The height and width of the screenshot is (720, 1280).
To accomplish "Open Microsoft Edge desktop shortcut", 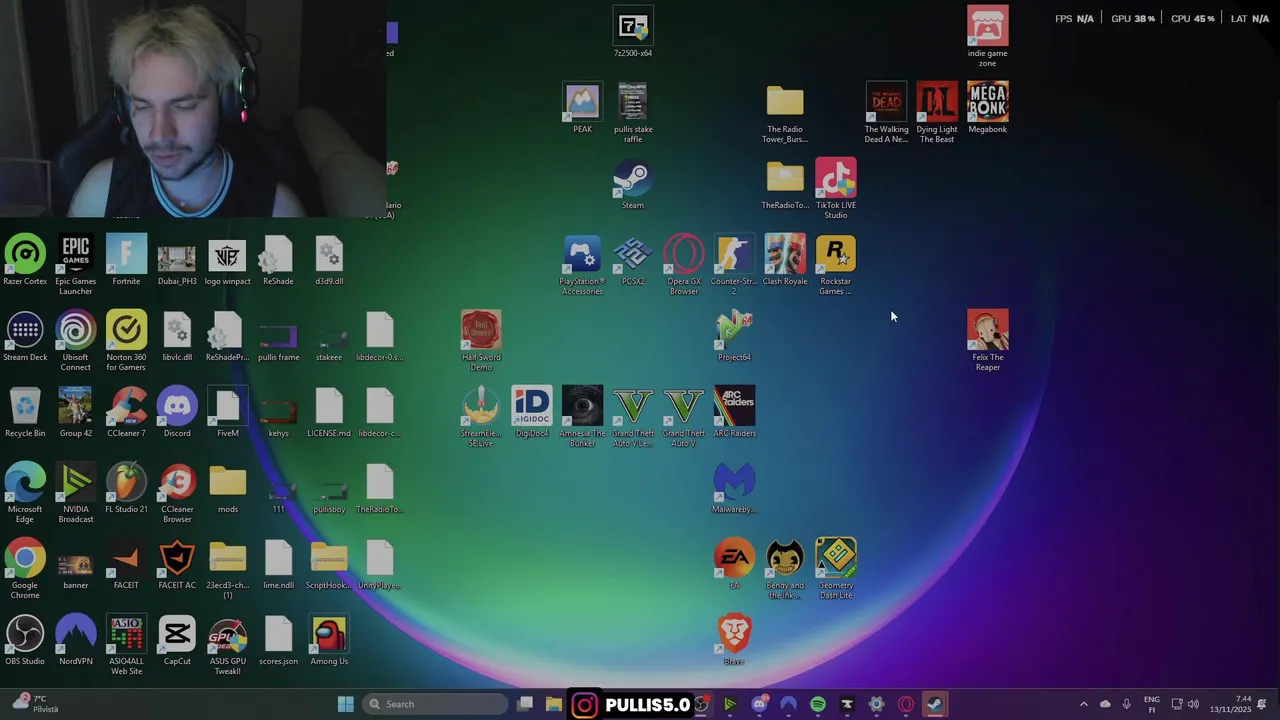I will coord(25,494).
